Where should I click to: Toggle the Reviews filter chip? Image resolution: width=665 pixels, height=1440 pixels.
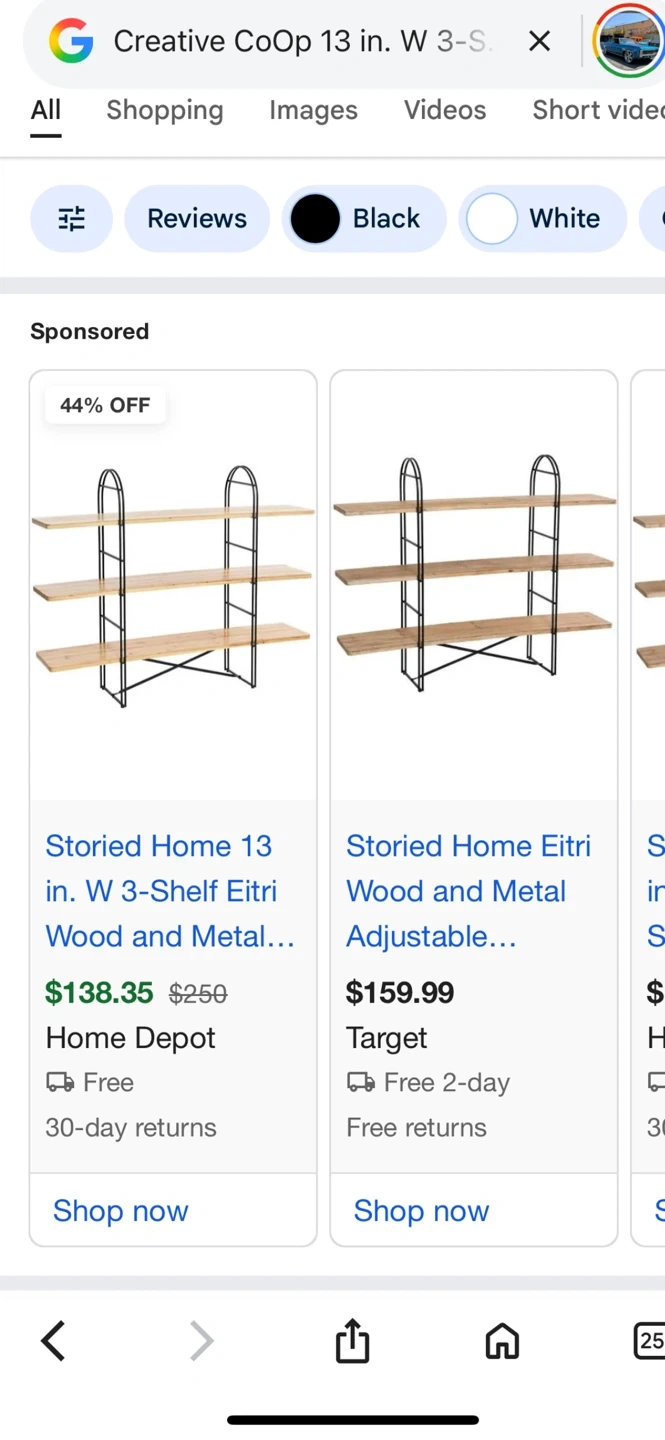(x=197, y=219)
